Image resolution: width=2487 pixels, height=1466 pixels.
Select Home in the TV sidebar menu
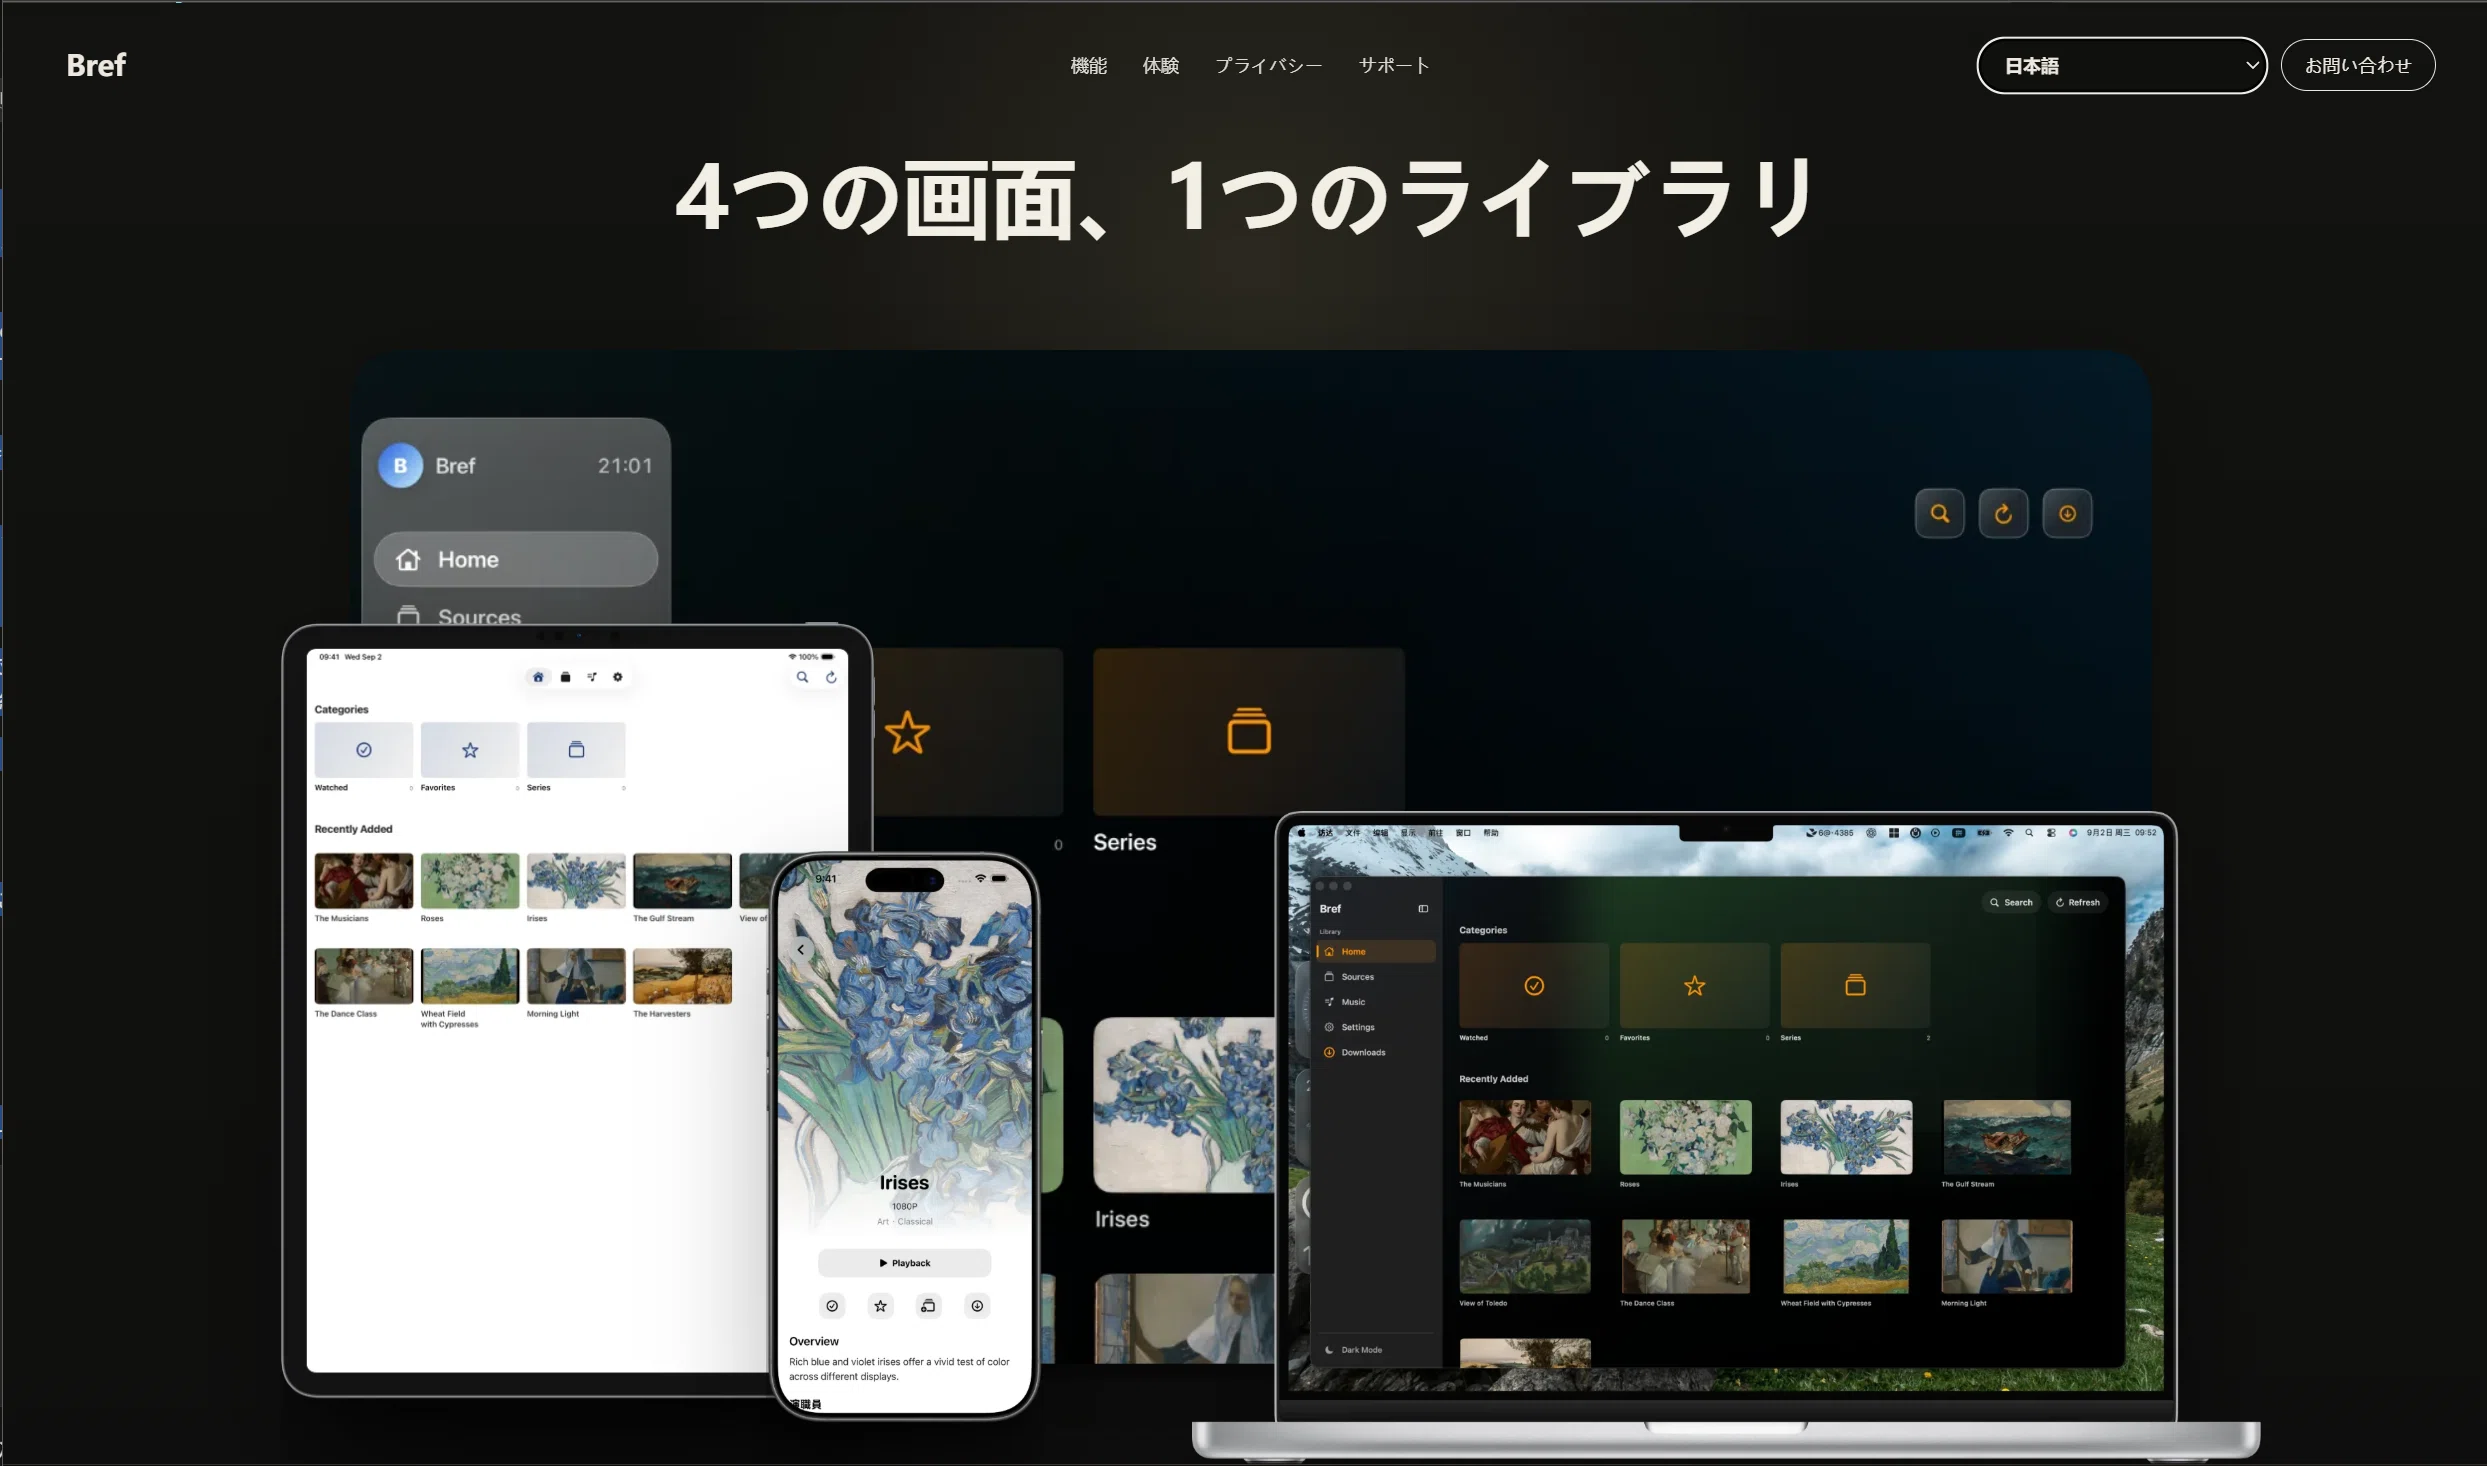(x=516, y=559)
